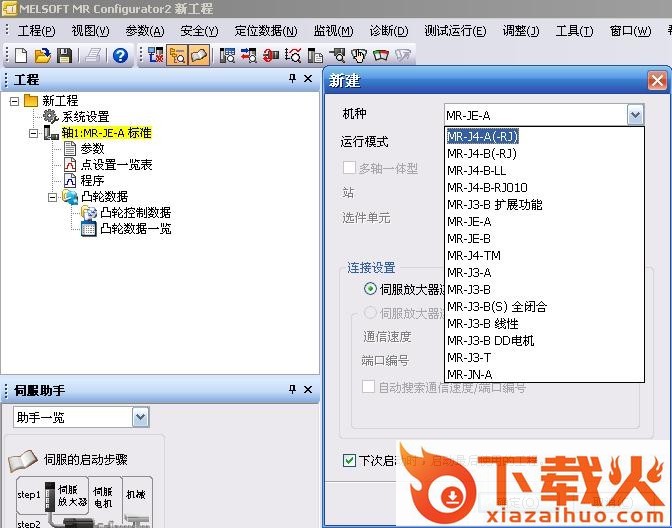
Task: Click the Save floppy disk icon
Action: coord(63,56)
